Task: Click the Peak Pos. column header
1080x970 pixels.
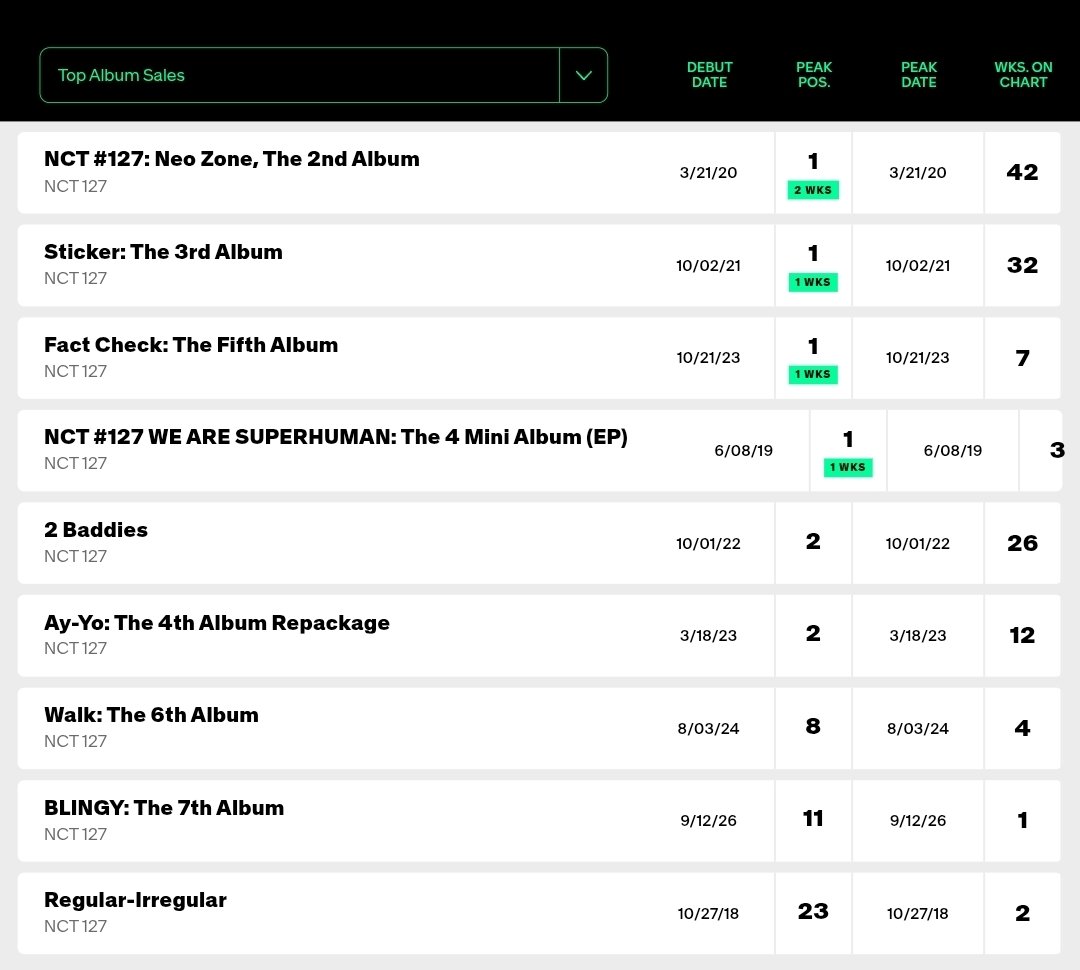Action: pyautogui.click(x=813, y=74)
